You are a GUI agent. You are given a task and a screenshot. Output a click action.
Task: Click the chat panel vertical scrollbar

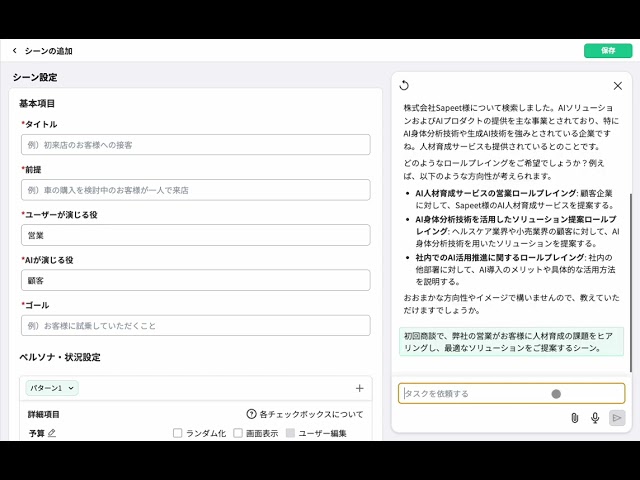click(x=631, y=282)
